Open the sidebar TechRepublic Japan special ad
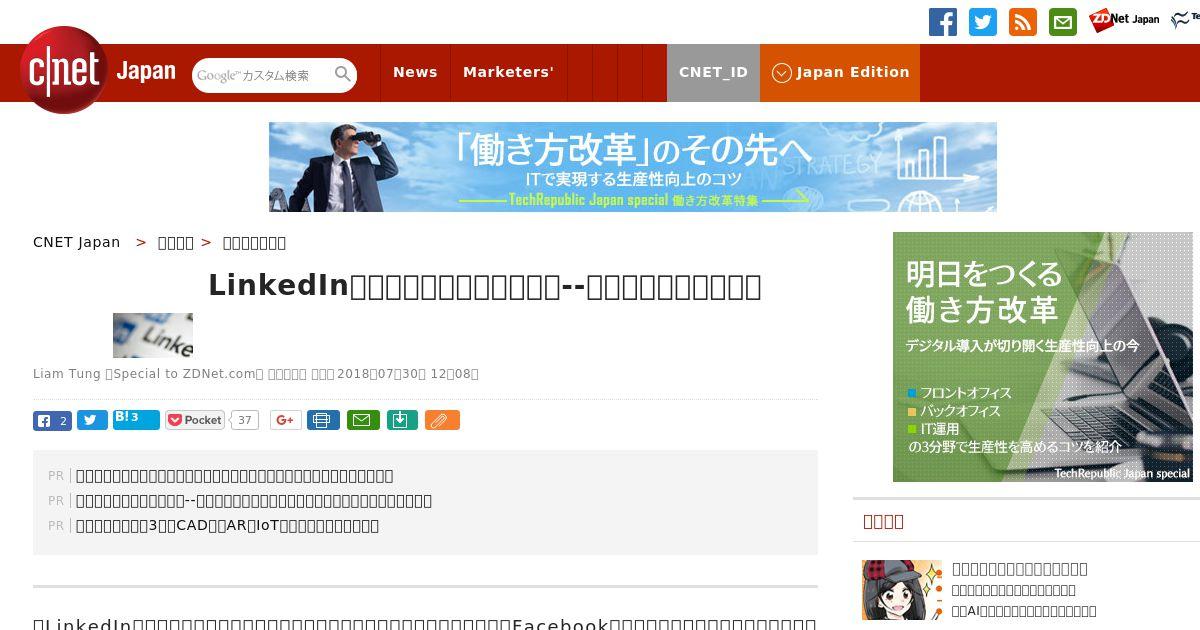The width and height of the screenshot is (1200, 630). click(x=1042, y=357)
